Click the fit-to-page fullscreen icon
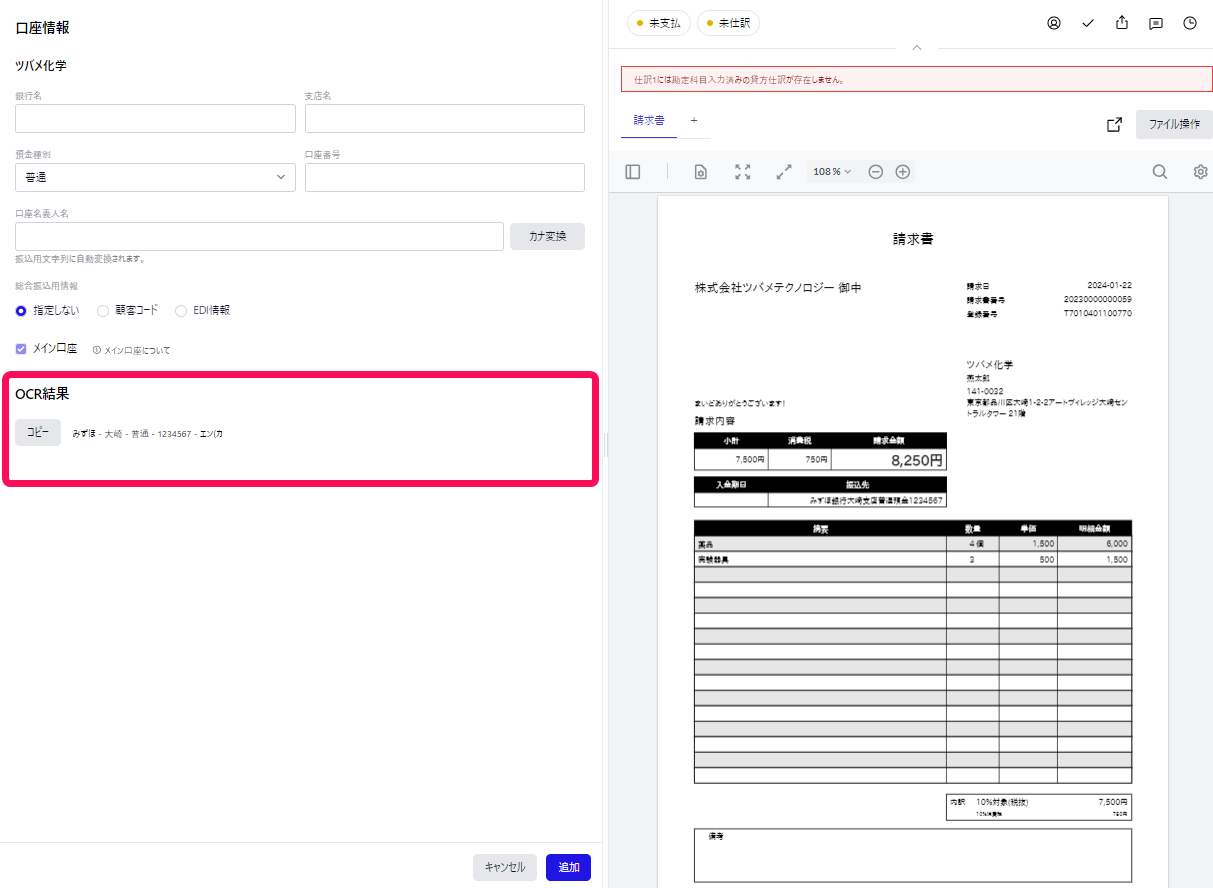Image resolution: width=1213 pixels, height=888 pixels. 743,172
